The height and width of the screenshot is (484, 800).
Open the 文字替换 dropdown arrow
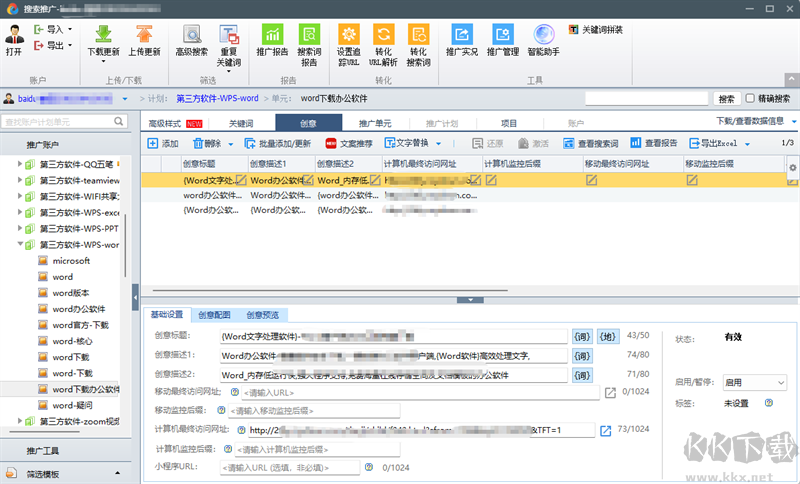pyautogui.click(x=438, y=144)
